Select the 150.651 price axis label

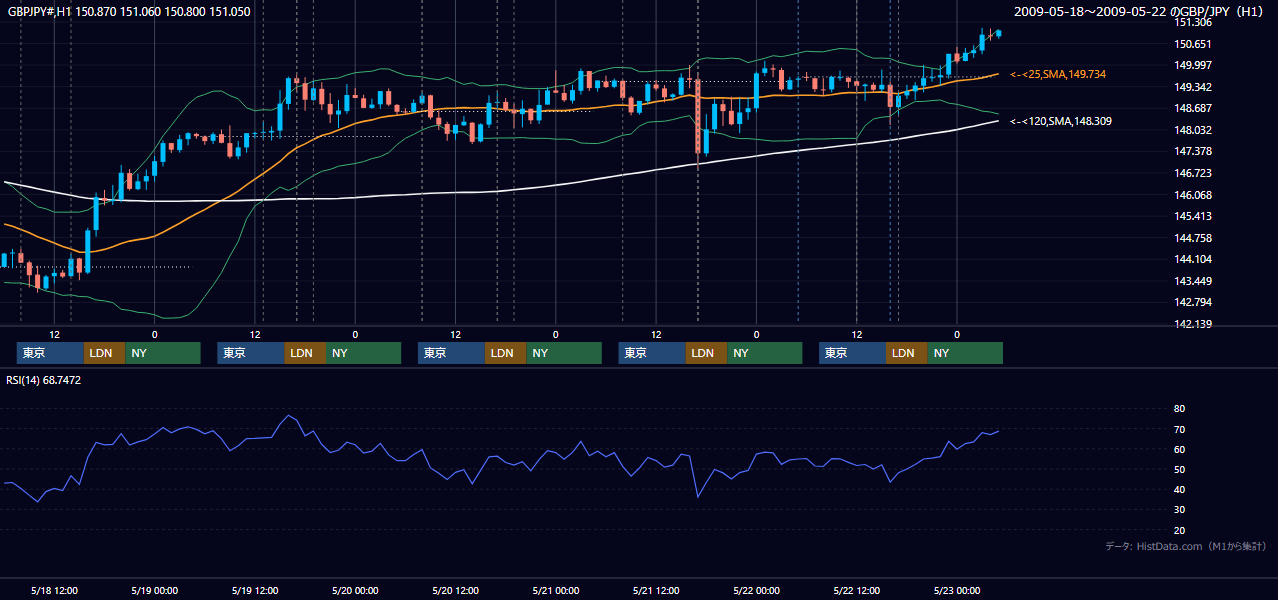click(1192, 44)
